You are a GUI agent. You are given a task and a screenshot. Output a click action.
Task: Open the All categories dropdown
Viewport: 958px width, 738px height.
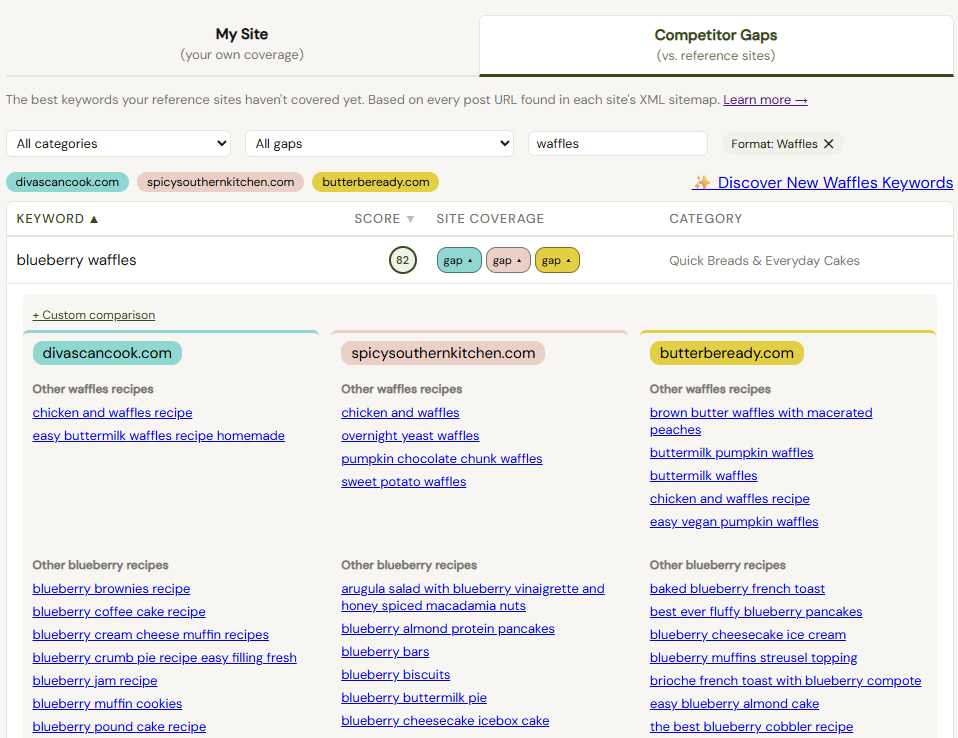click(x=119, y=144)
